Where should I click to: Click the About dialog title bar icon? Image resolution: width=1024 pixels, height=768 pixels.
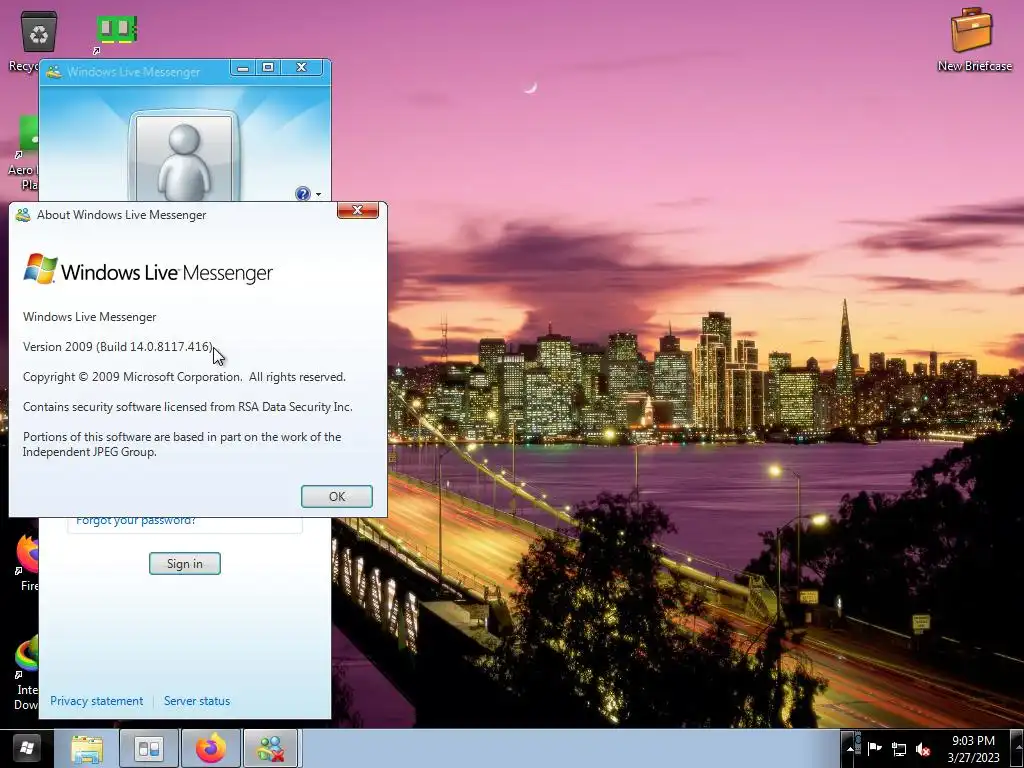click(23, 215)
